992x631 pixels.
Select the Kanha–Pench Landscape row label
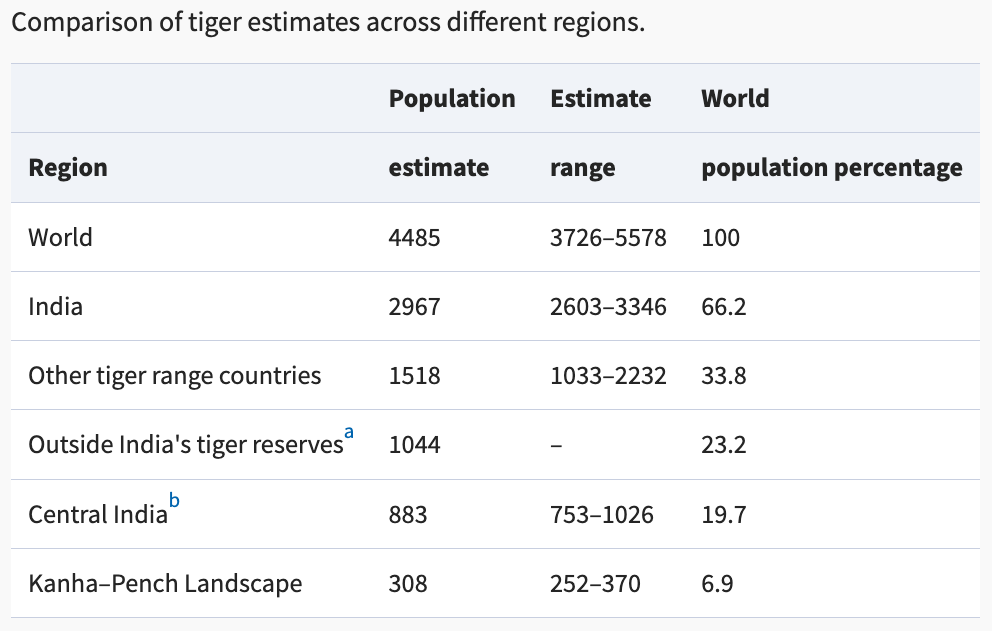[x=165, y=584]
